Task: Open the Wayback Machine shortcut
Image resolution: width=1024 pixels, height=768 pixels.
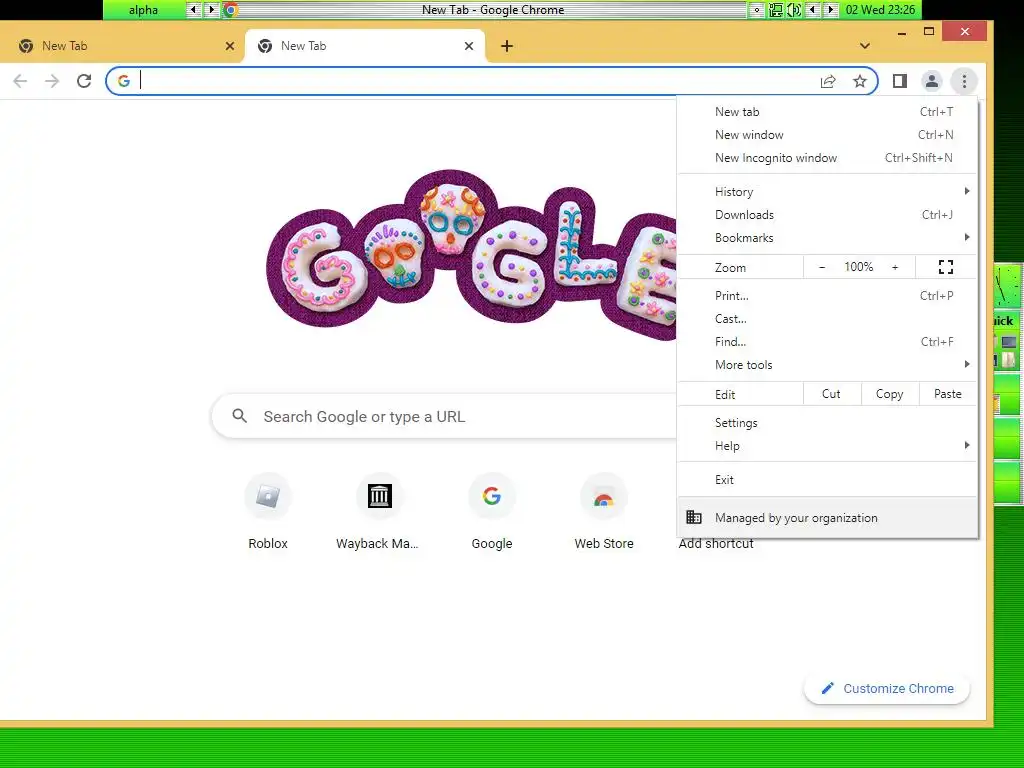Action: coord(379,513)
